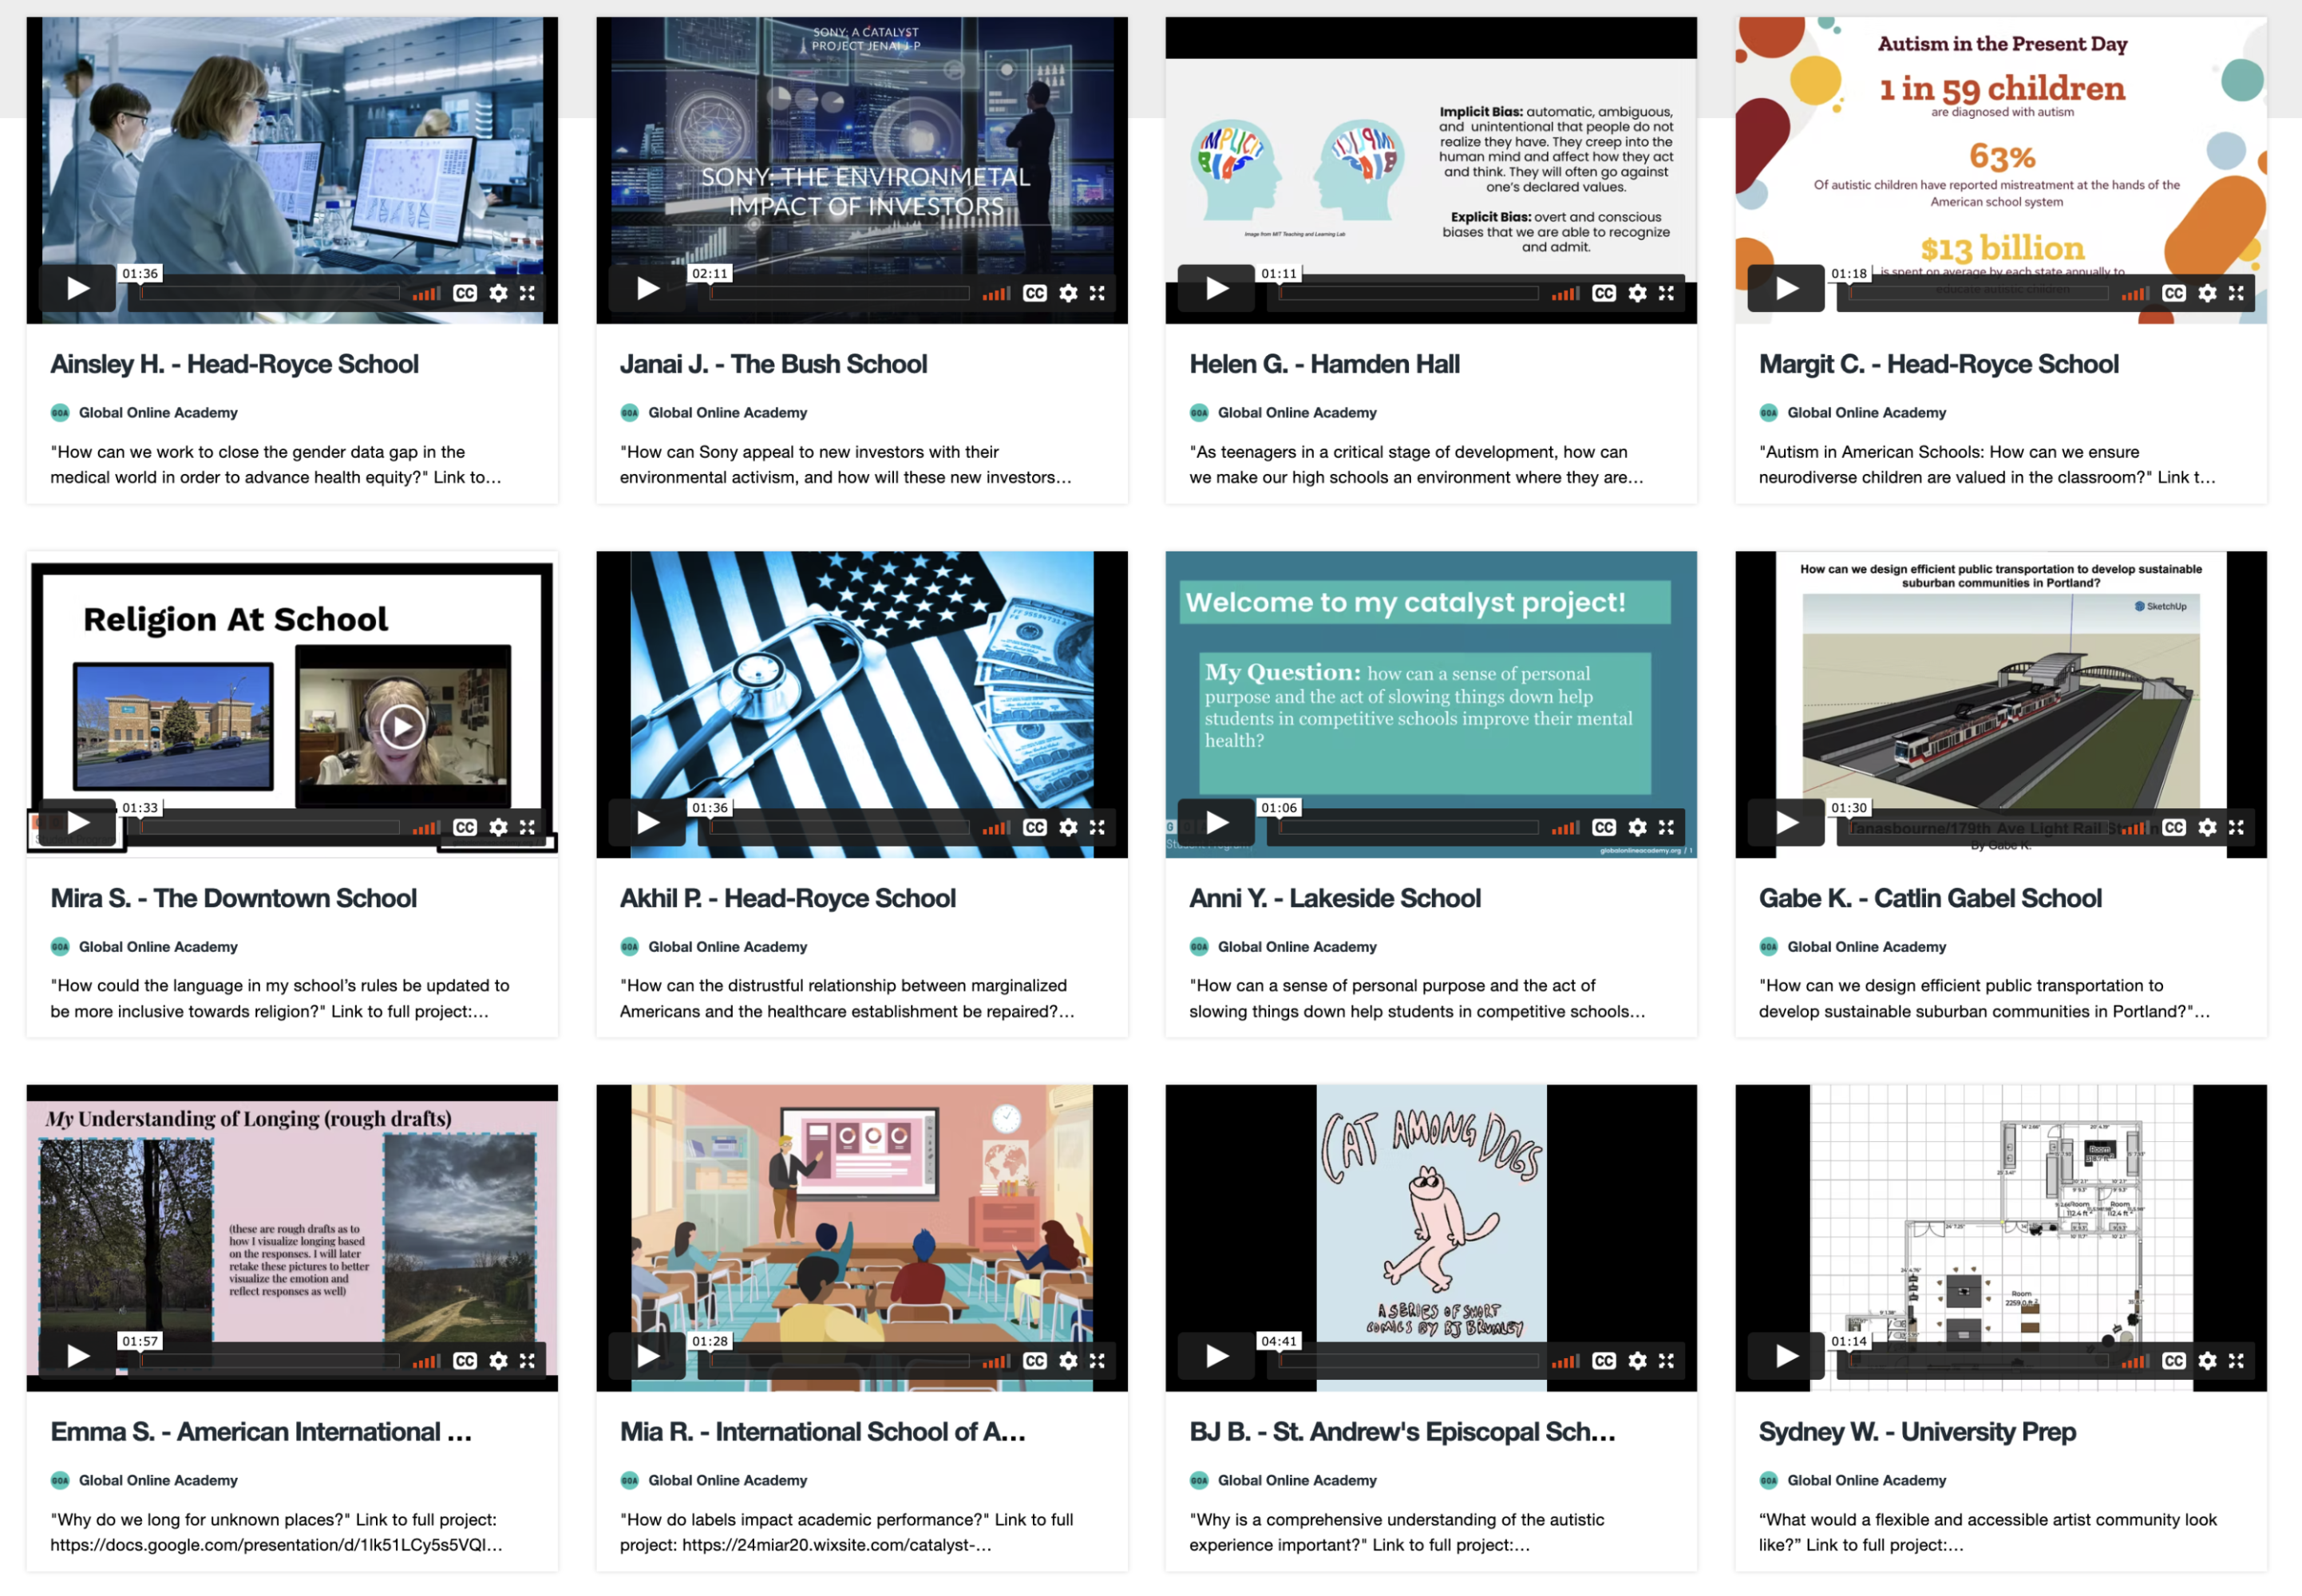Image resolution: width=2302 pixels, height=1596 pixels.
Task: Expand fullscreen on Sydney W.'s video
Action: (2236, 1361)
